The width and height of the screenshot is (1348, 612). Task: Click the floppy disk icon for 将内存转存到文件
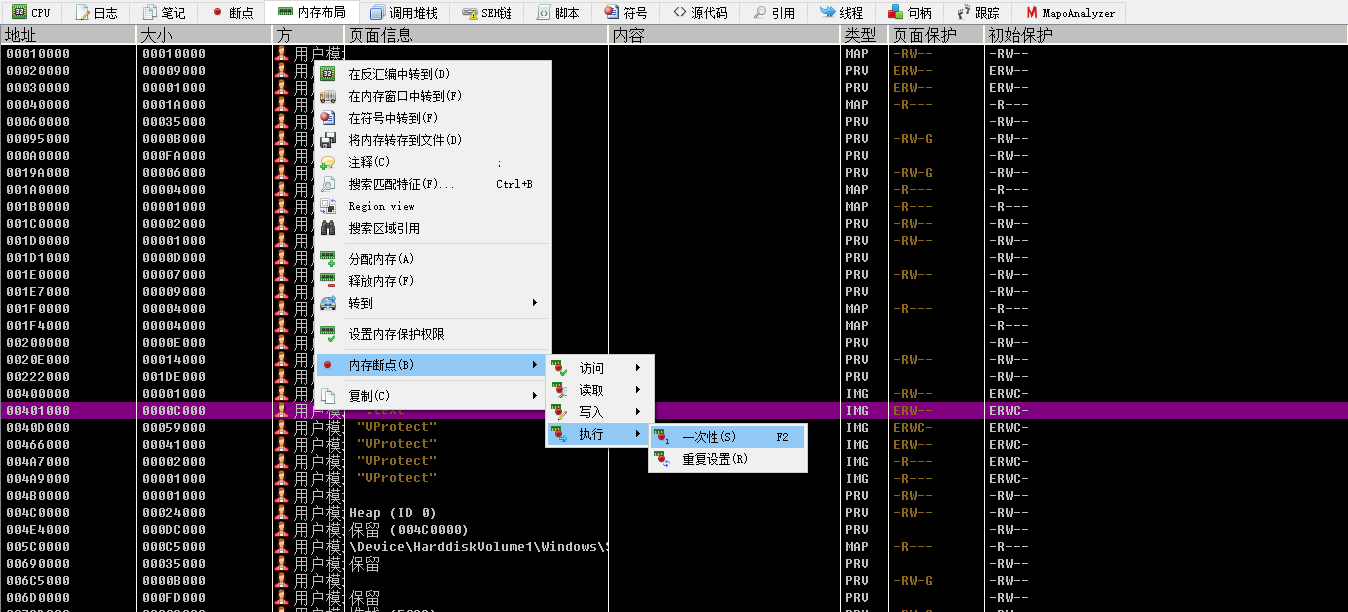pyautogui.click(x=327, y=140)
